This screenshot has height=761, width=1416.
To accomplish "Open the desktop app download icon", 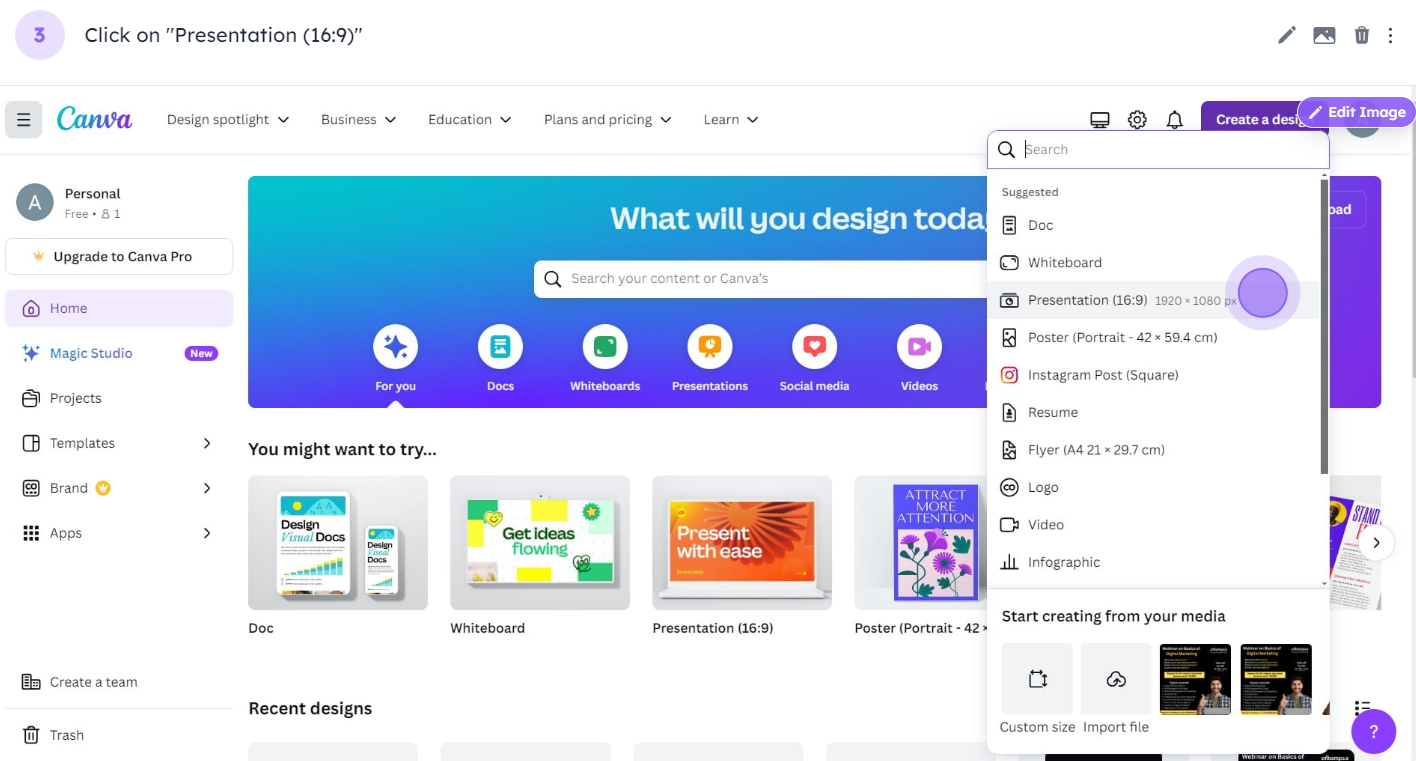I will [x=1100, y=120].
